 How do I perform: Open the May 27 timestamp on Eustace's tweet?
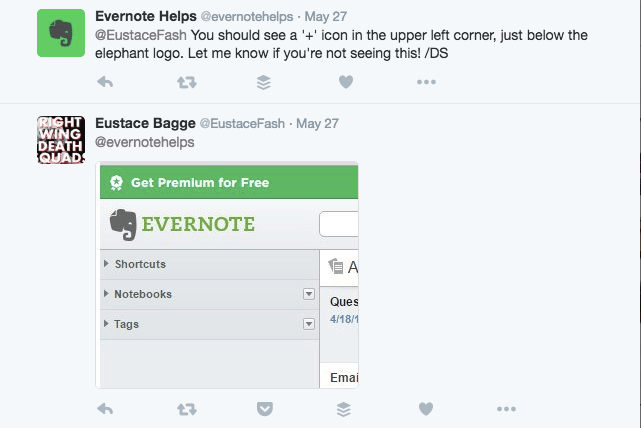pos(318,123)
